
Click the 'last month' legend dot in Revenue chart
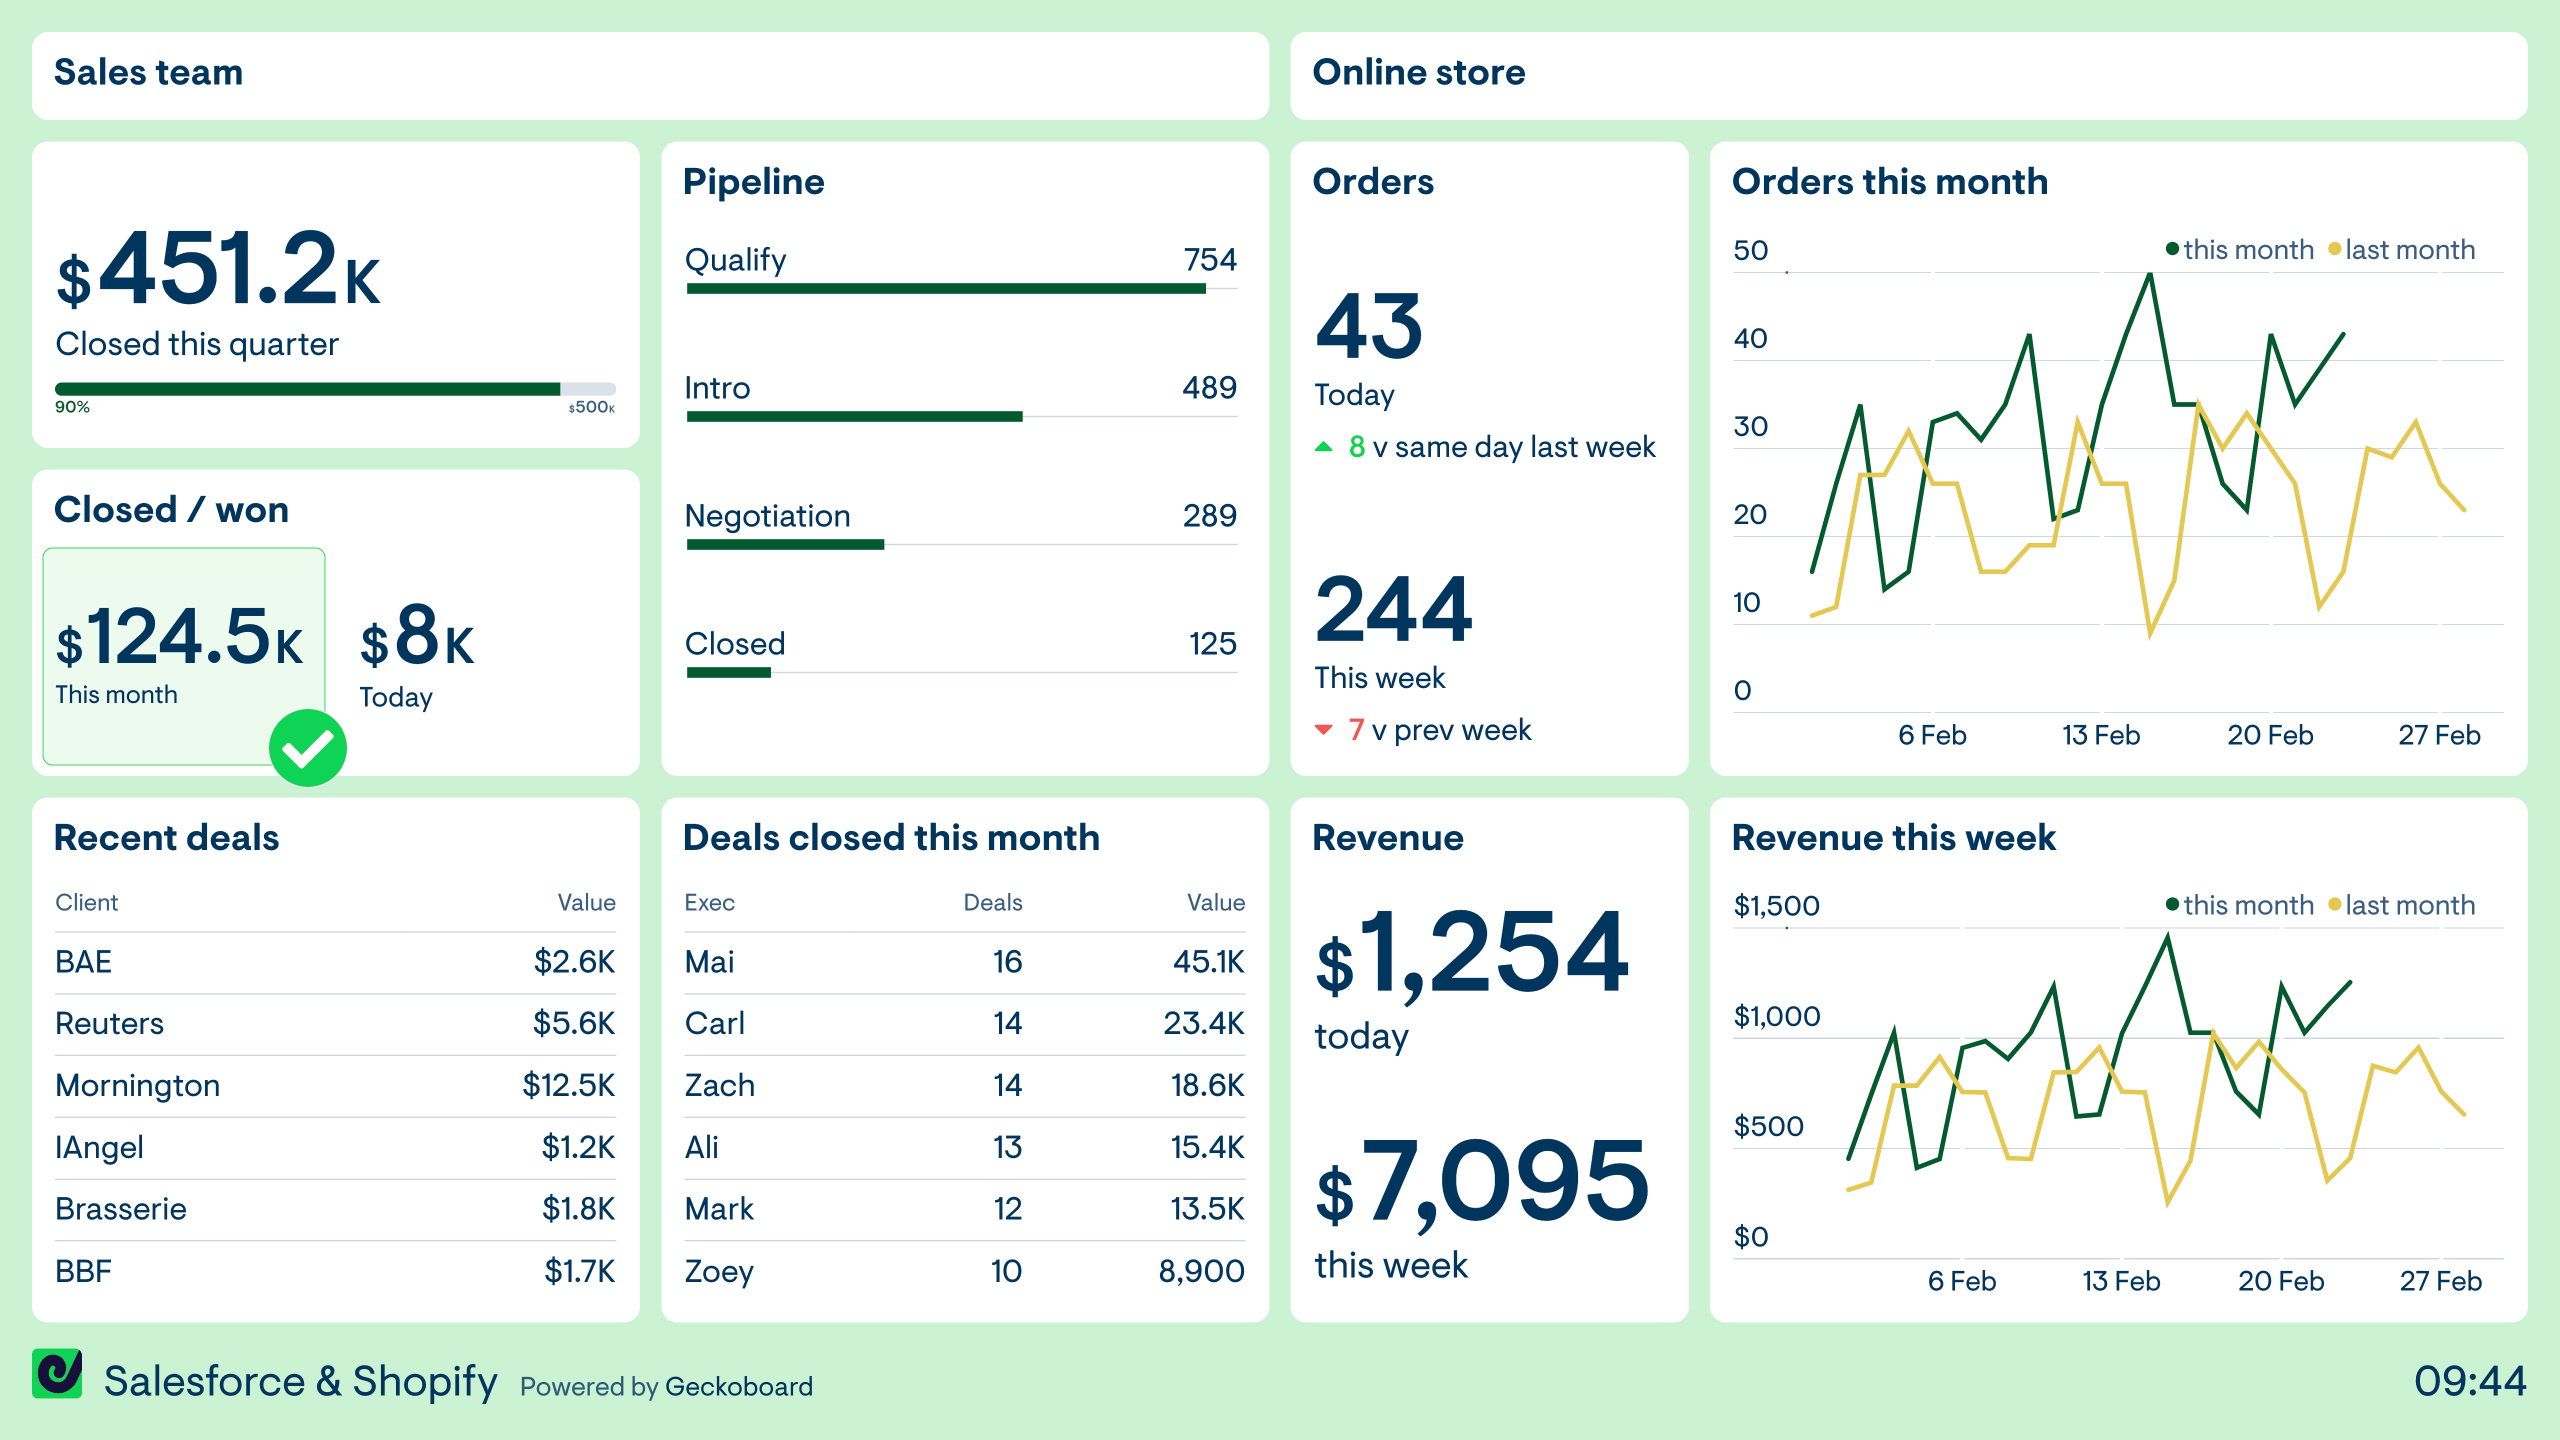pyautogui.click(x=2335, y=905)
